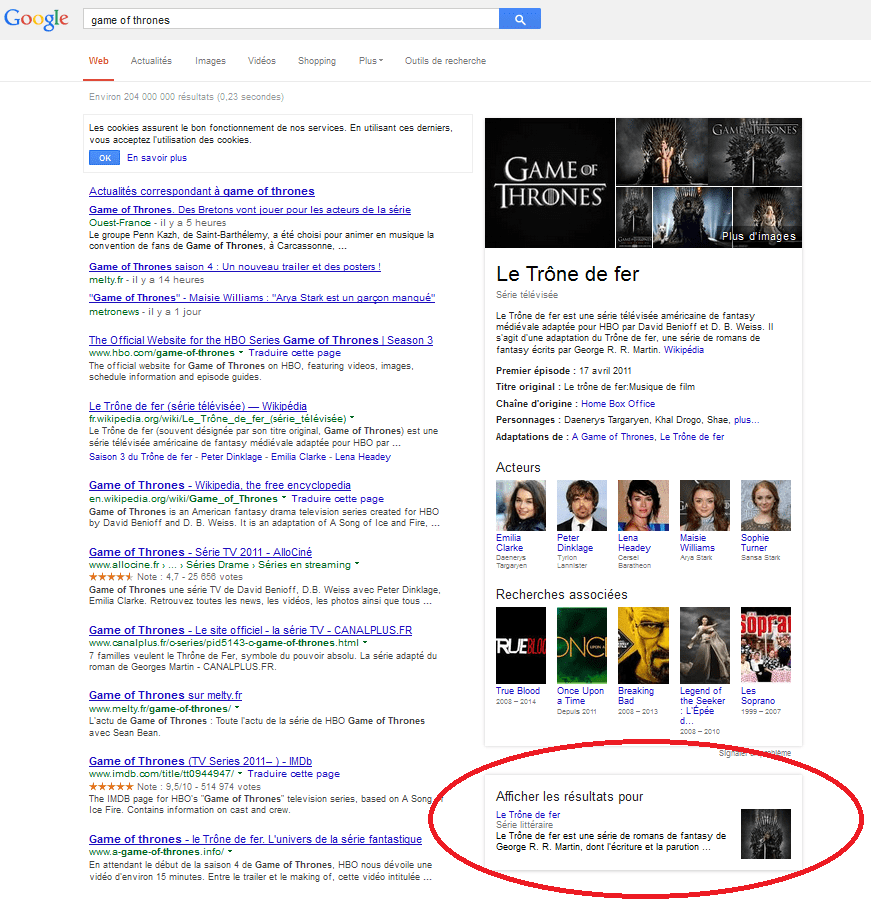Screen dimensions: 871x899
Task: Expand the arrow next to en.wikipedia.org URL
Action: coord(283,498)
